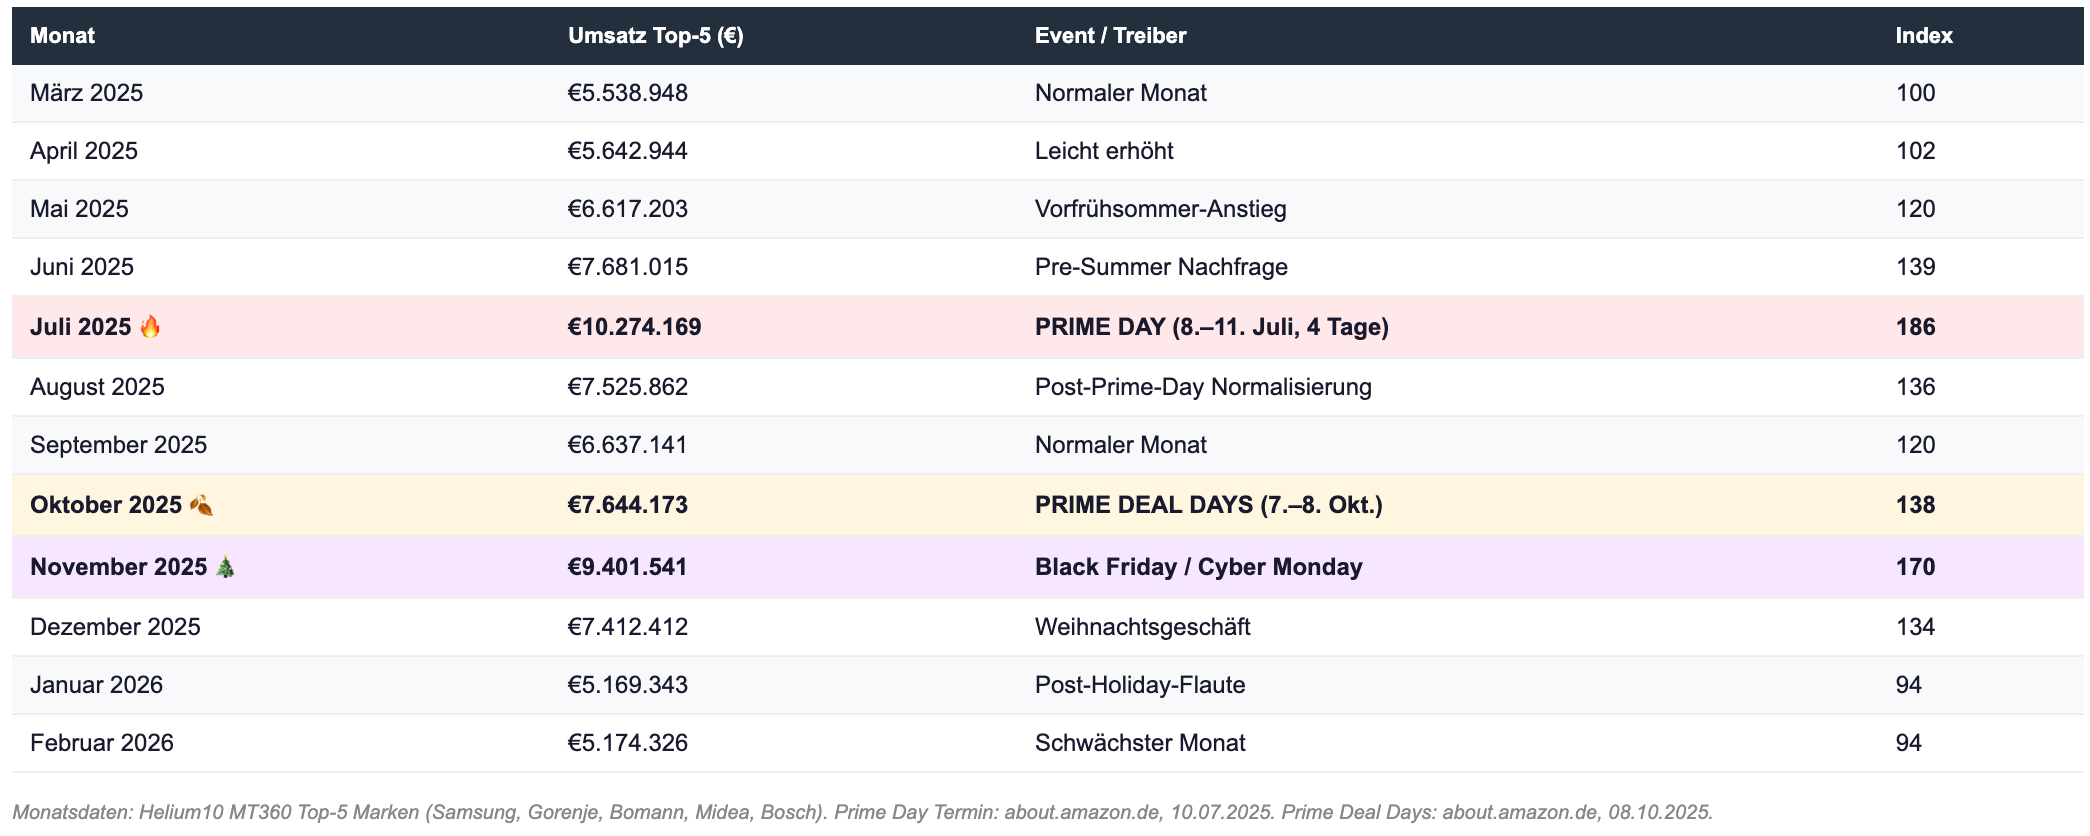Select the Umsatz Top-5 (€) column header
2090x836 pixels.
click(655, 36)
